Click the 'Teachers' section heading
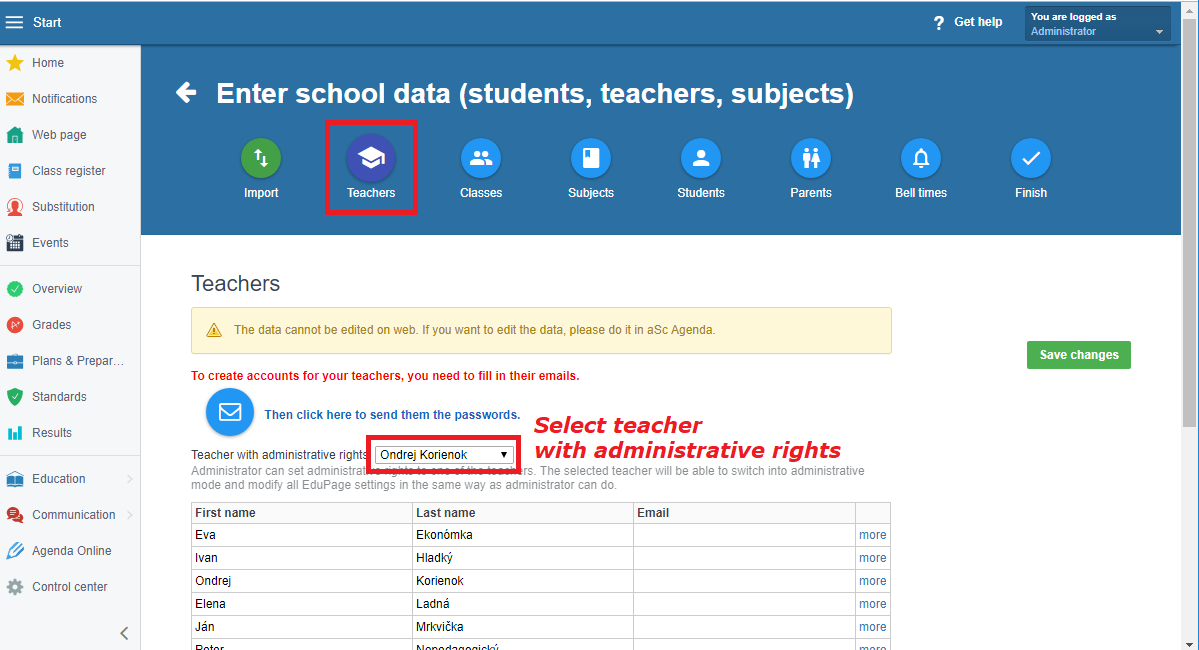The height and width of the screenshot is (650, 1199). pyautogui.click(x=236, y=283)
